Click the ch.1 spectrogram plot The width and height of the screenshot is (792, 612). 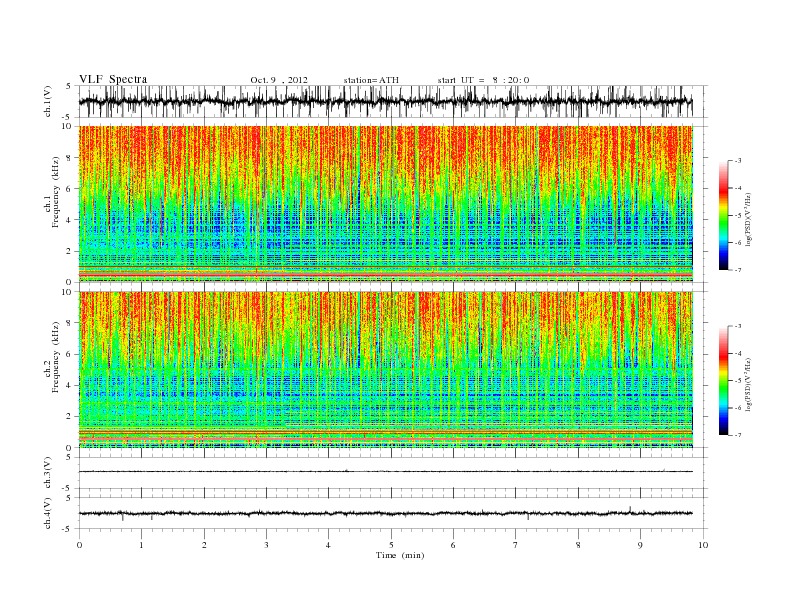pos(386,204)
